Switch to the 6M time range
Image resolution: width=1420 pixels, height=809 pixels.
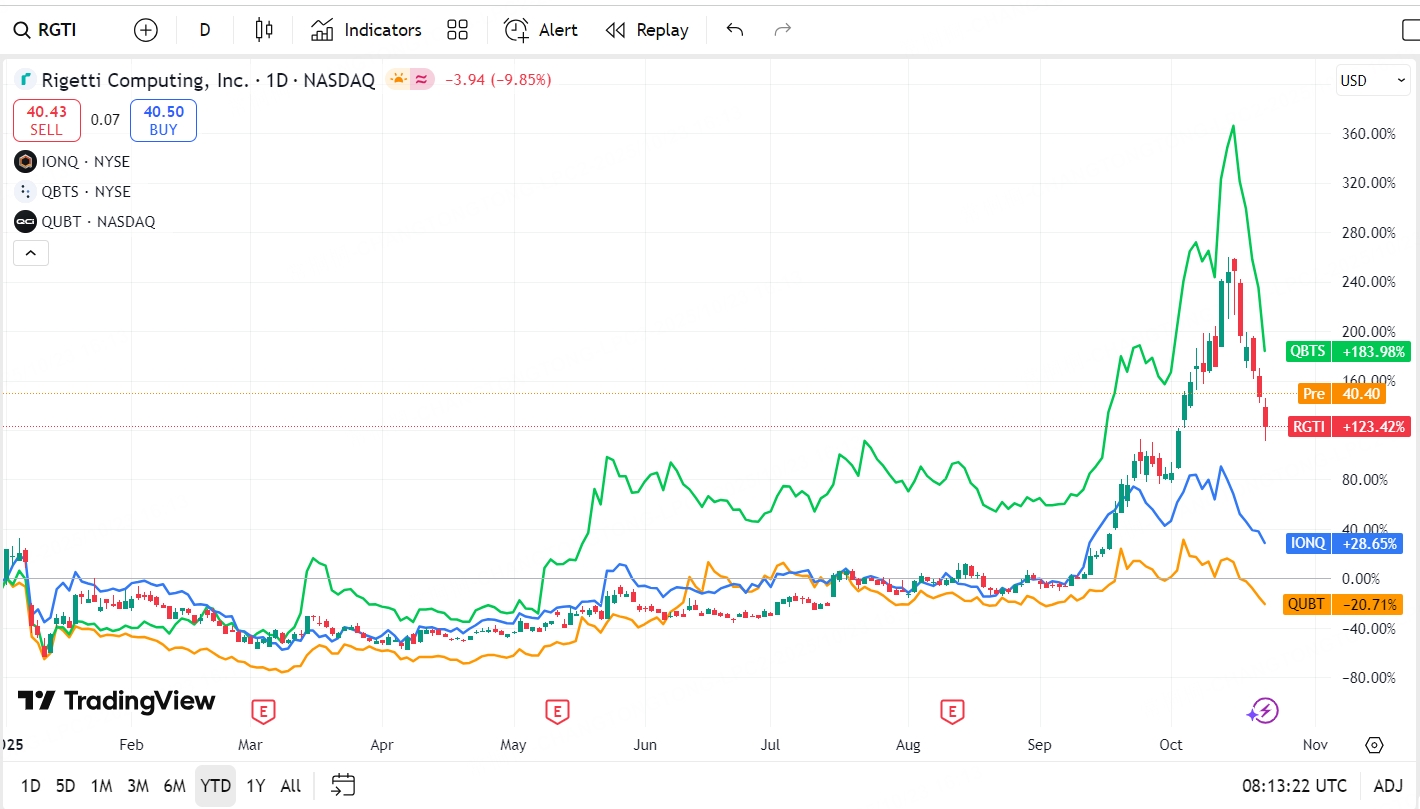pyautogui.click(x=175, y=786)
